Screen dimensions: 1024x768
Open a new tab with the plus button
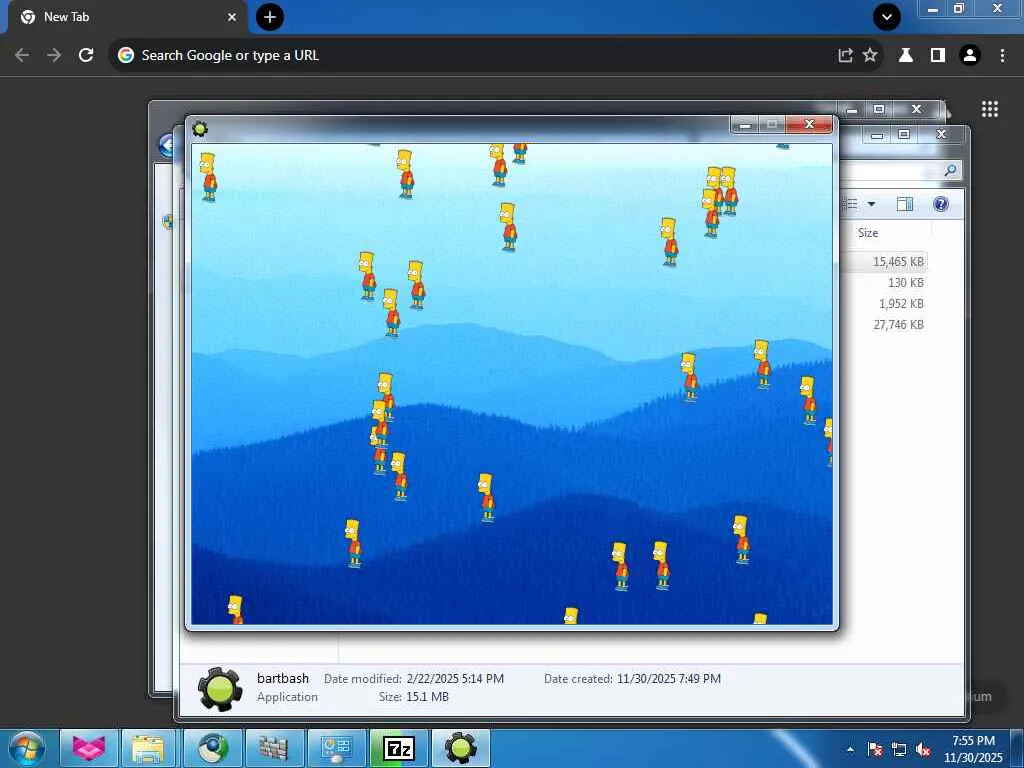[270, 17]
